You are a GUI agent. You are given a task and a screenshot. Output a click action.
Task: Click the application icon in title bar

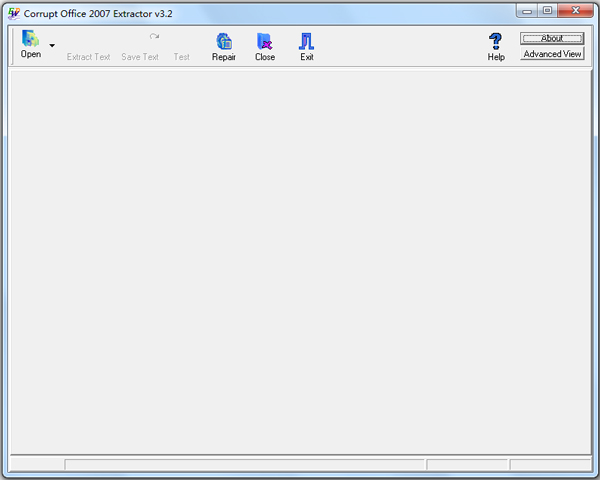pyautogui.click(x=14, y=13)
